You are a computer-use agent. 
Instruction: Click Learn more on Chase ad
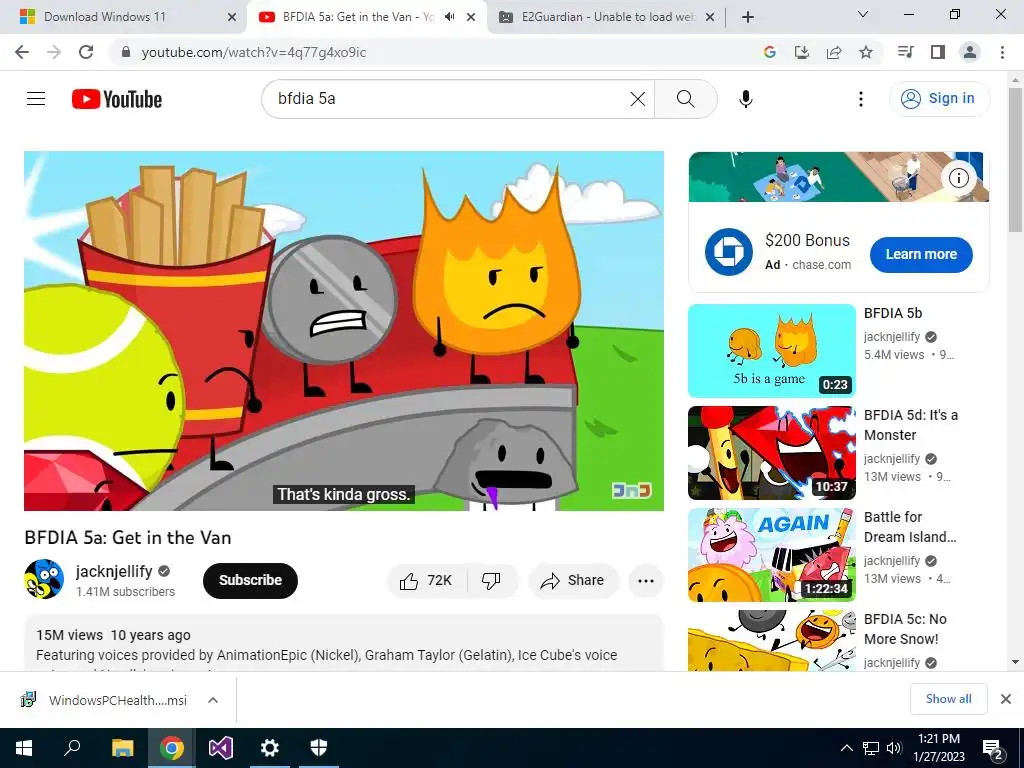coord(921,254)
